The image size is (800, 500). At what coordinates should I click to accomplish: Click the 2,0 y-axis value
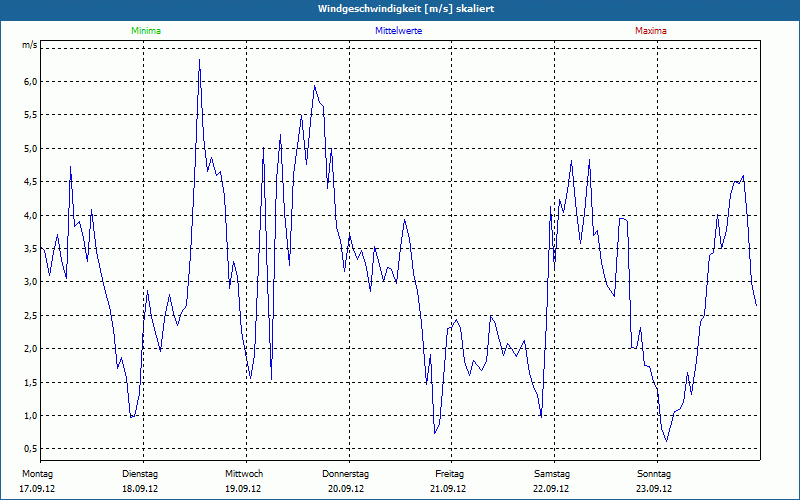coord(30,348)
